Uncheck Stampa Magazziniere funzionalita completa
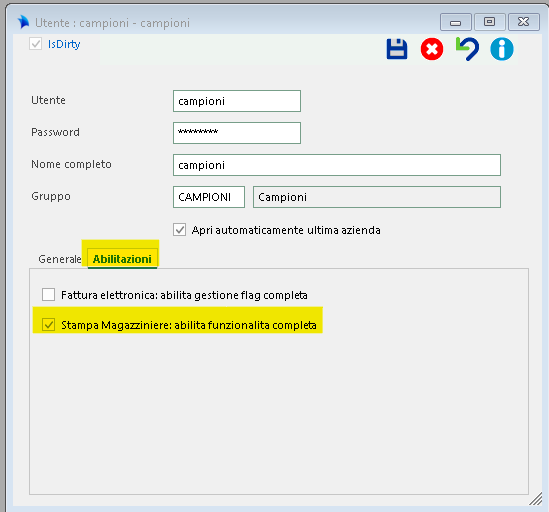 click(x=48, y=325)
